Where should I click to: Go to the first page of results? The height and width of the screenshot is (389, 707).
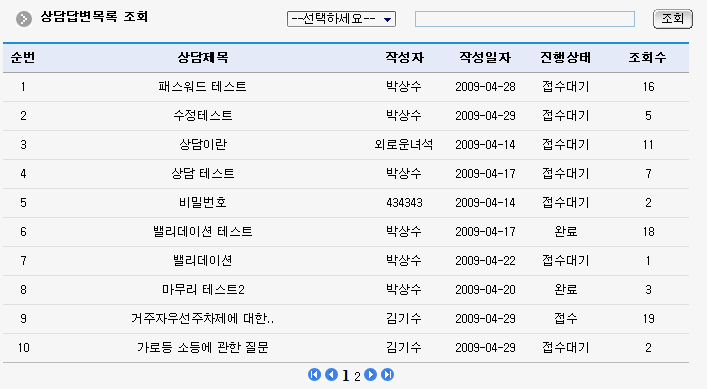tap(315, 375)
